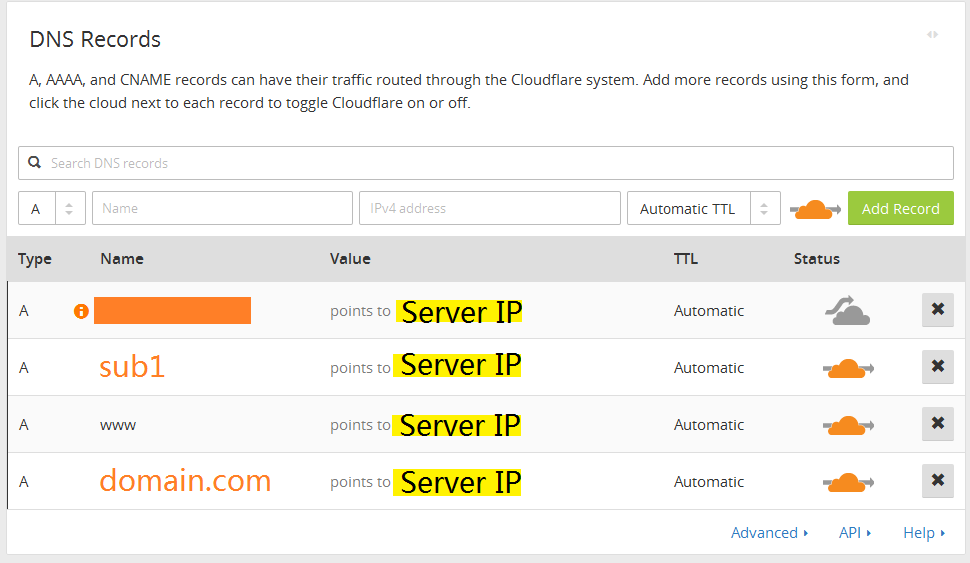Open the Help menu link
The height and width of the screenshot is (563, 970).
924,533
